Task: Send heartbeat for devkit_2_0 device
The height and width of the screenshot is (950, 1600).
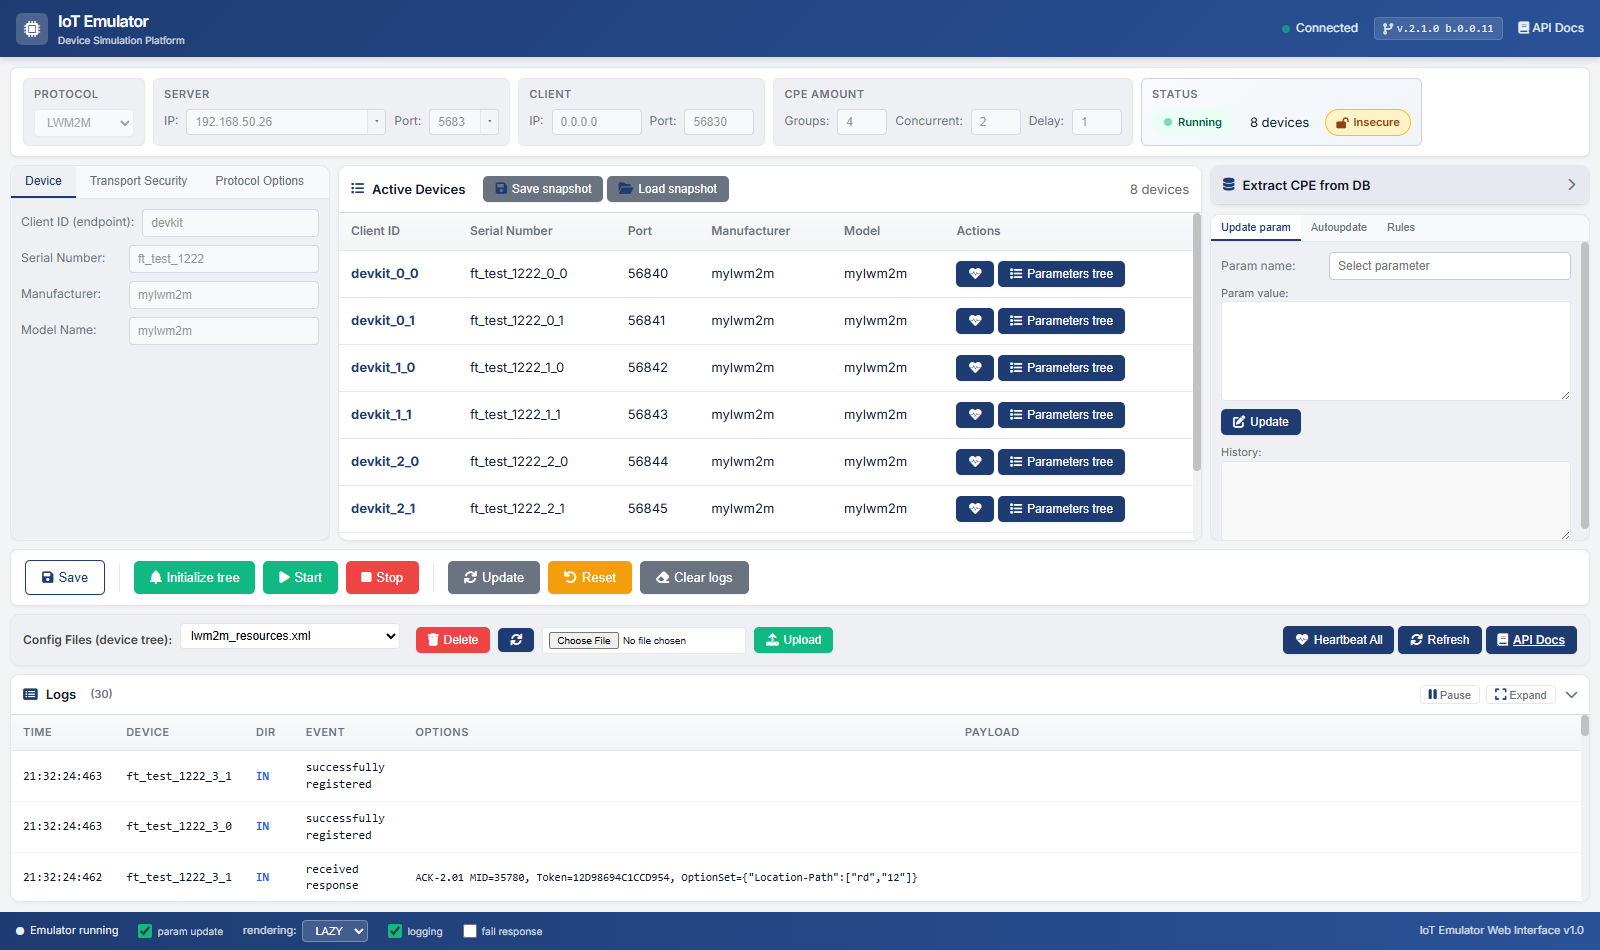Action: click(975, 462)
